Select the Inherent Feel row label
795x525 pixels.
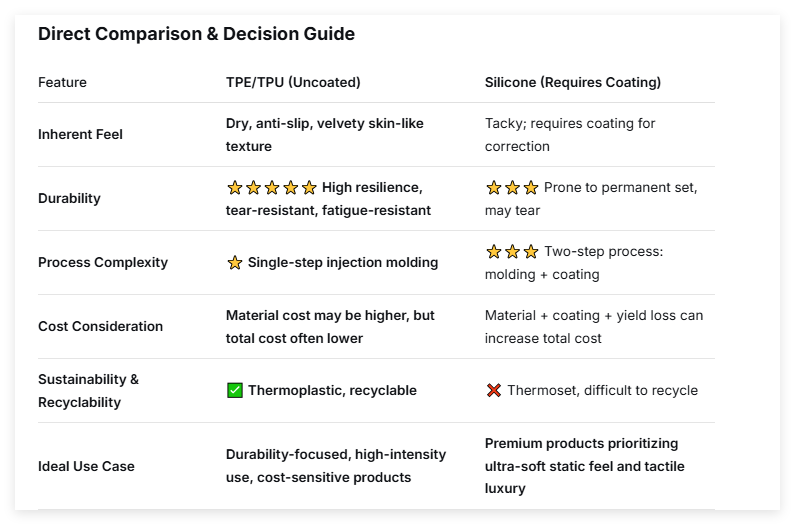pos(80,134)
